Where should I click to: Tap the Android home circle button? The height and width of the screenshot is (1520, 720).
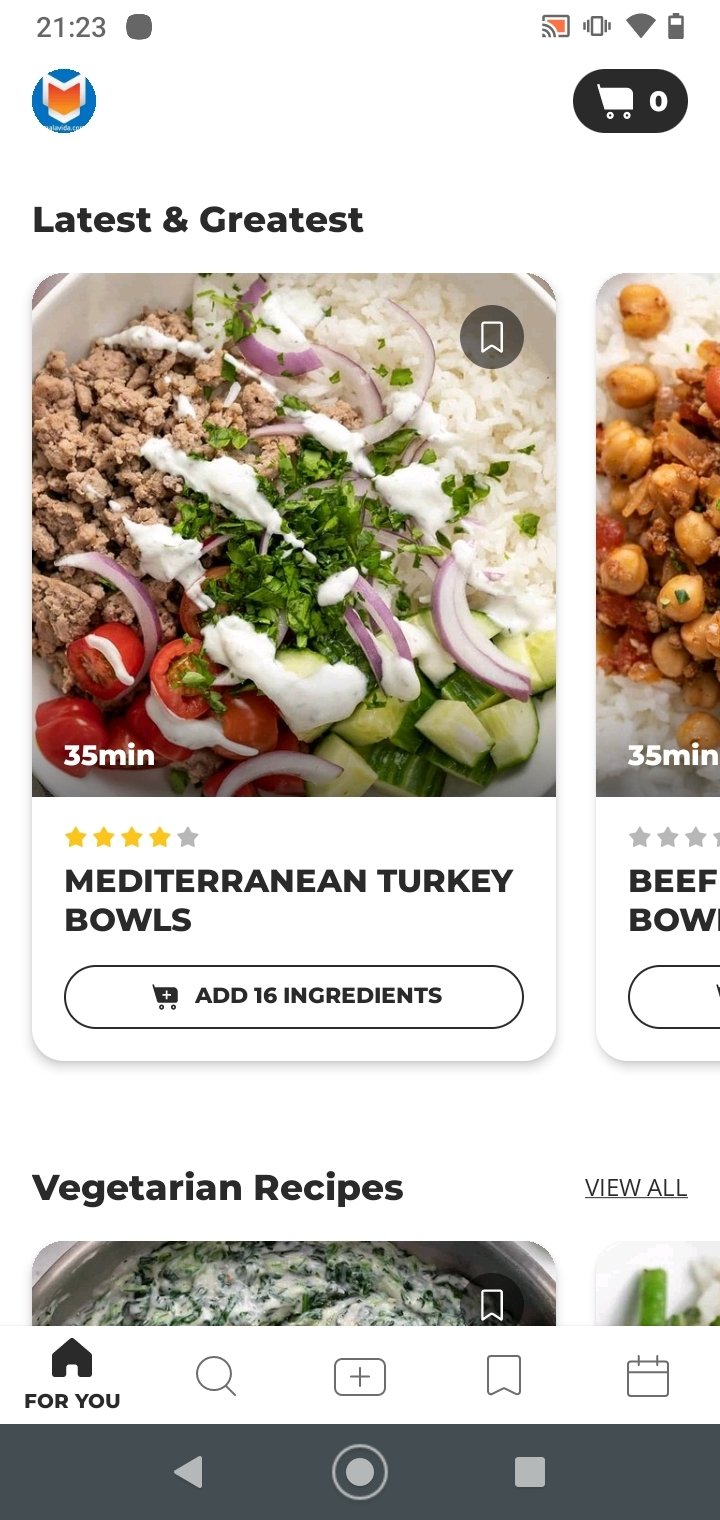(x=360, y=1472)
